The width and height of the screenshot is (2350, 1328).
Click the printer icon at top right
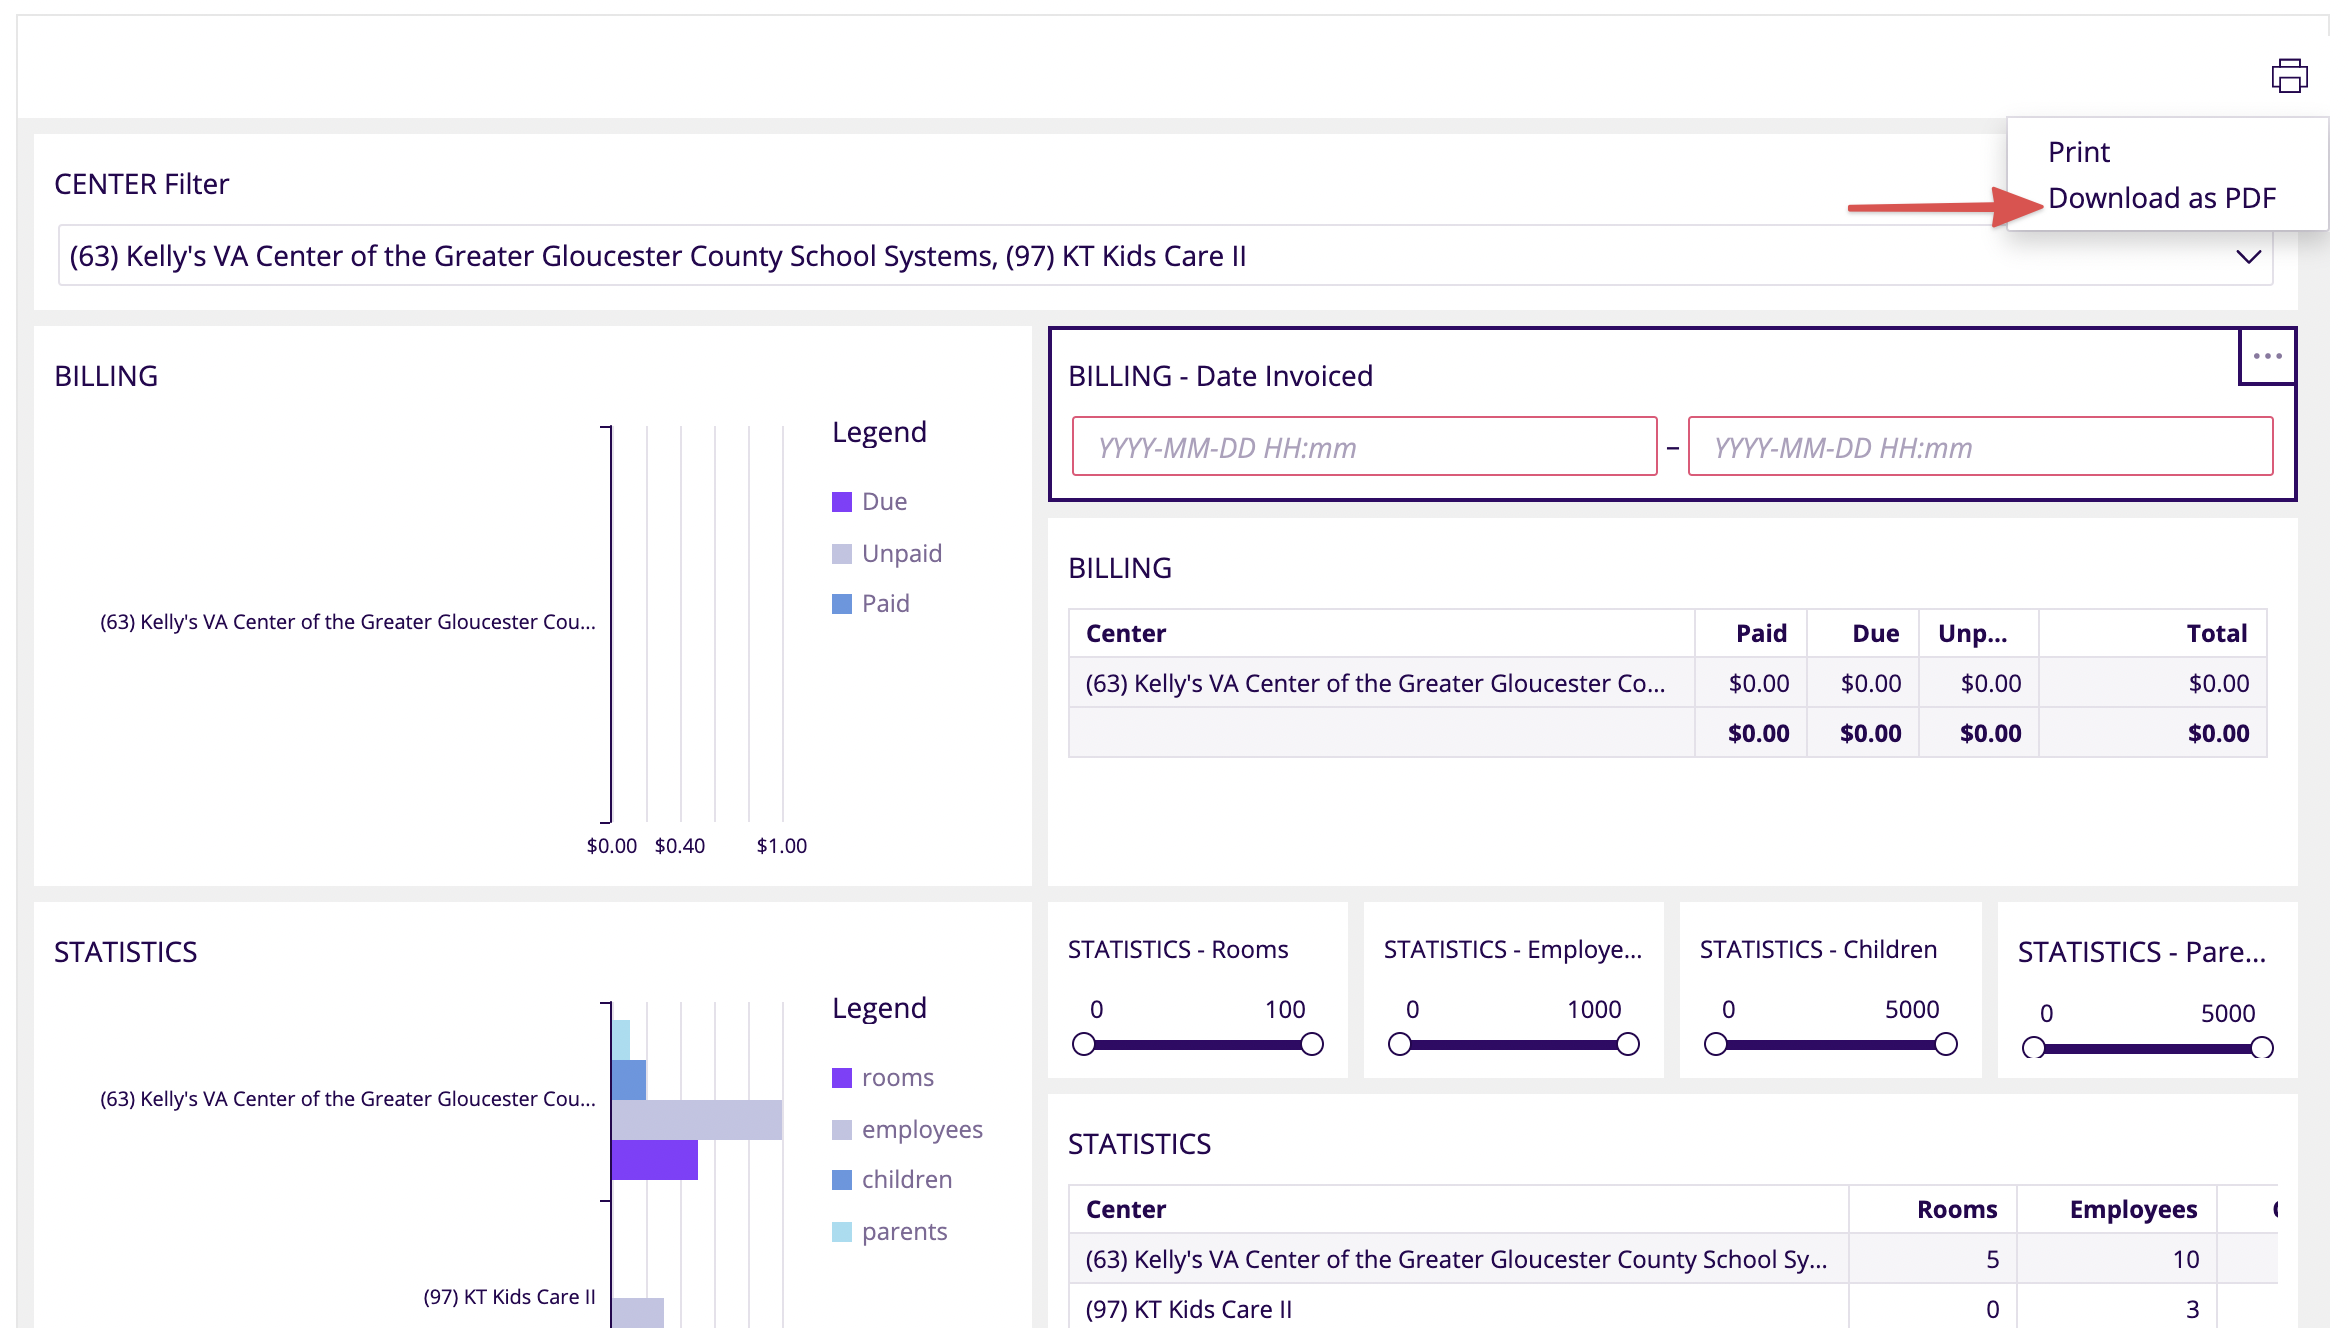[x=2289, y=76]
